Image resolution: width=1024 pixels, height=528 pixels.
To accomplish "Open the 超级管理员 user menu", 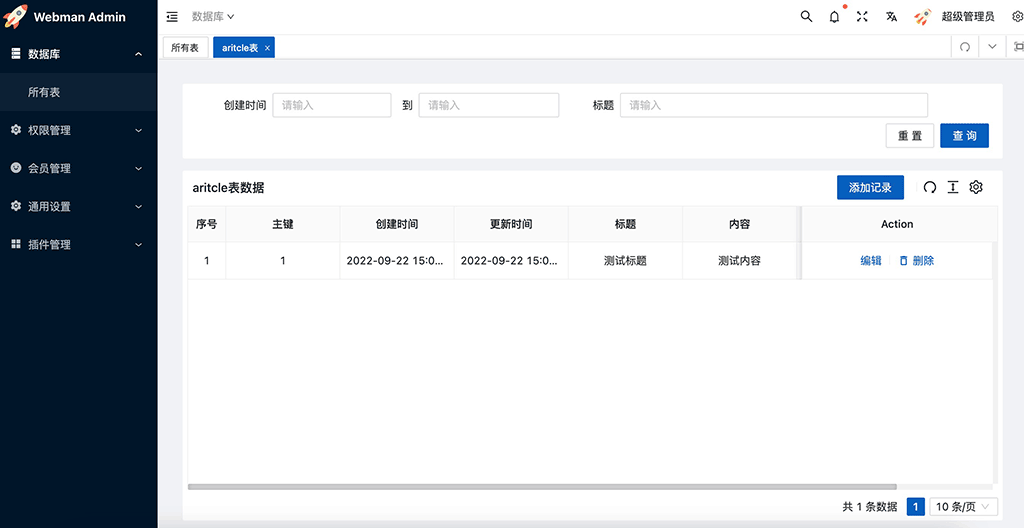I will coord(968,17).
